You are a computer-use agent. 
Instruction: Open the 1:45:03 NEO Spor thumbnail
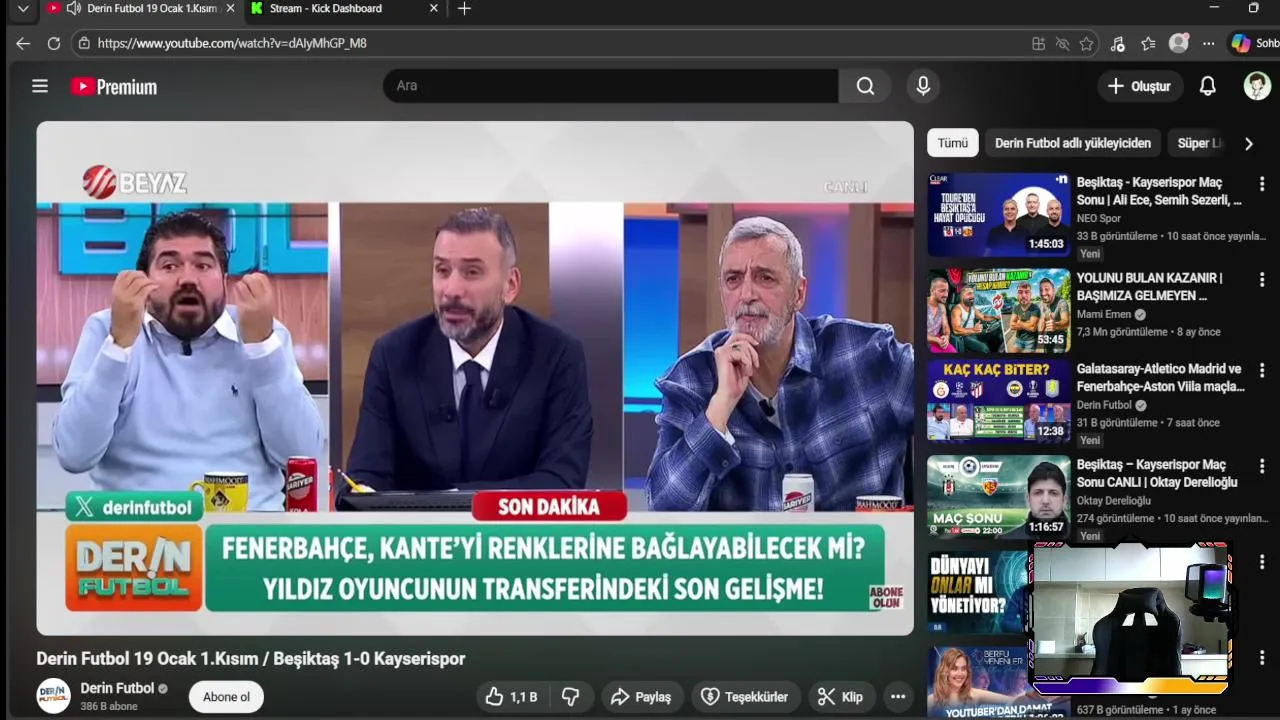999,215
